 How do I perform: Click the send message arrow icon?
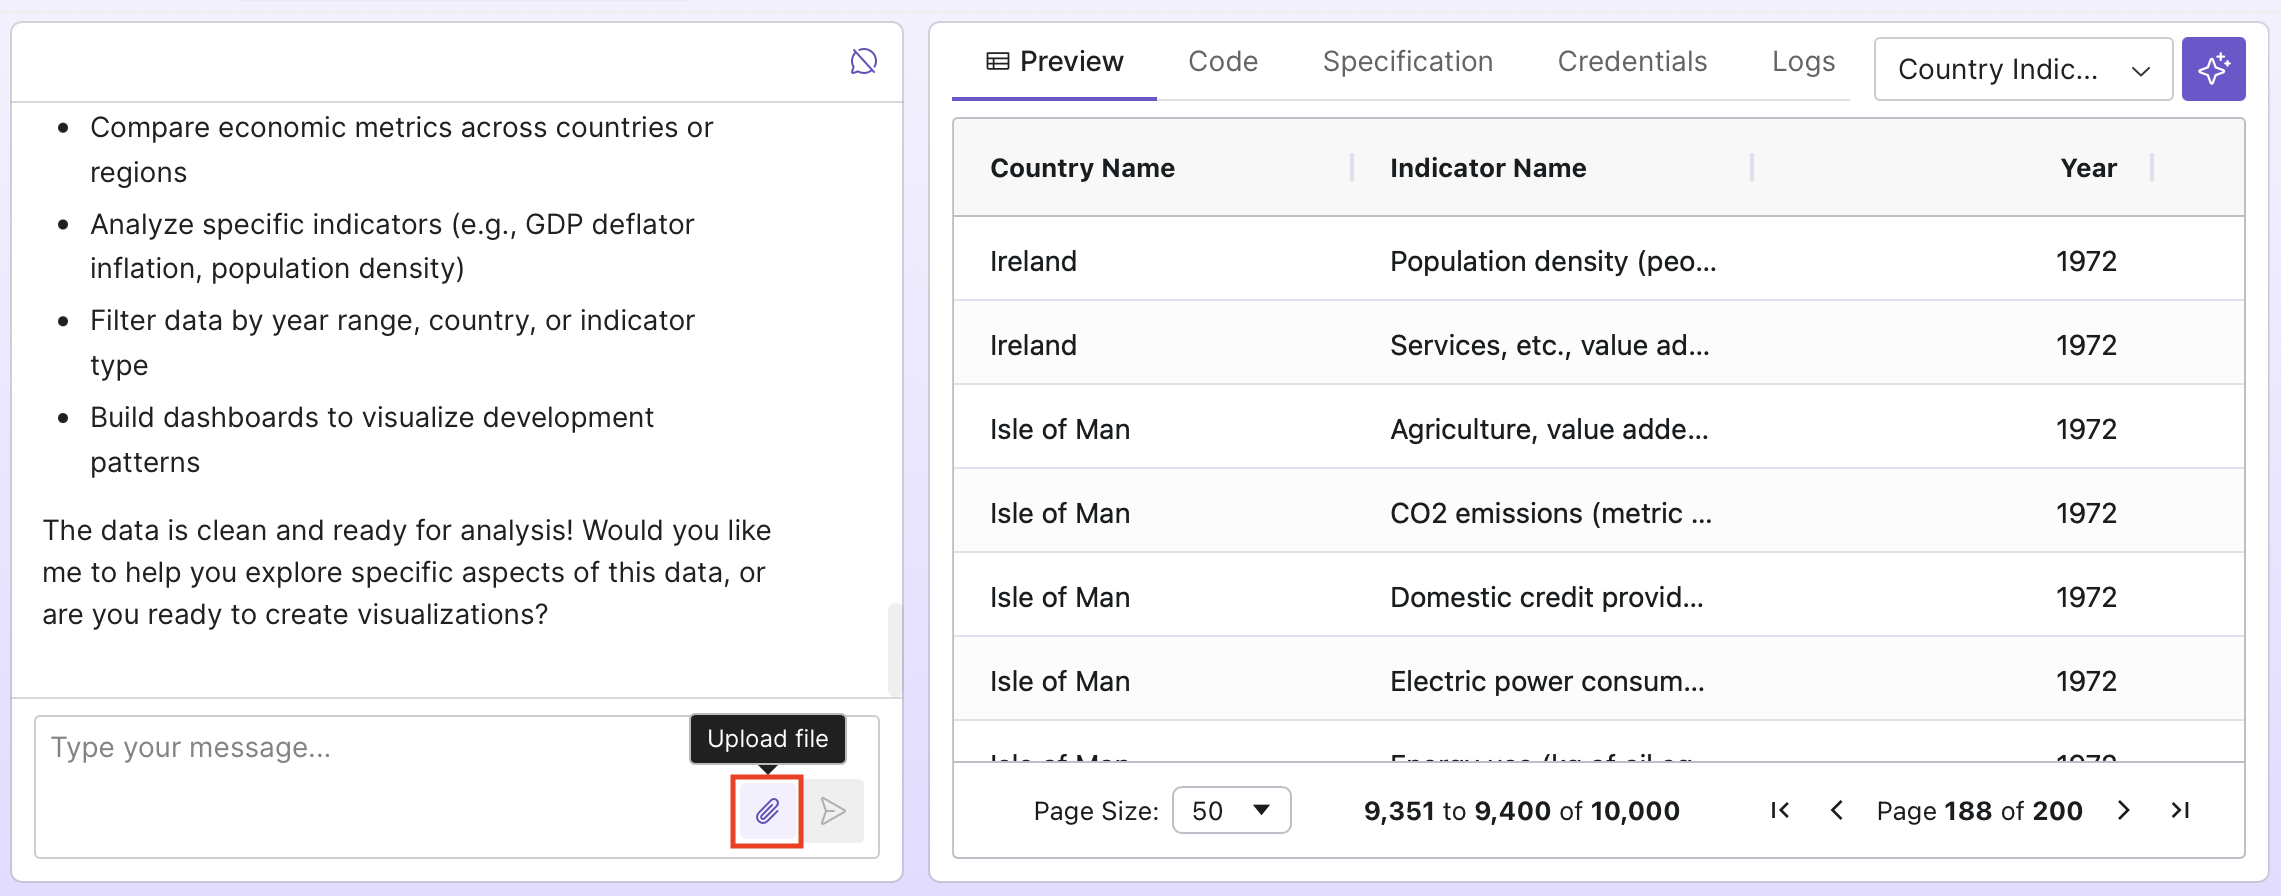tap(833, 811)
